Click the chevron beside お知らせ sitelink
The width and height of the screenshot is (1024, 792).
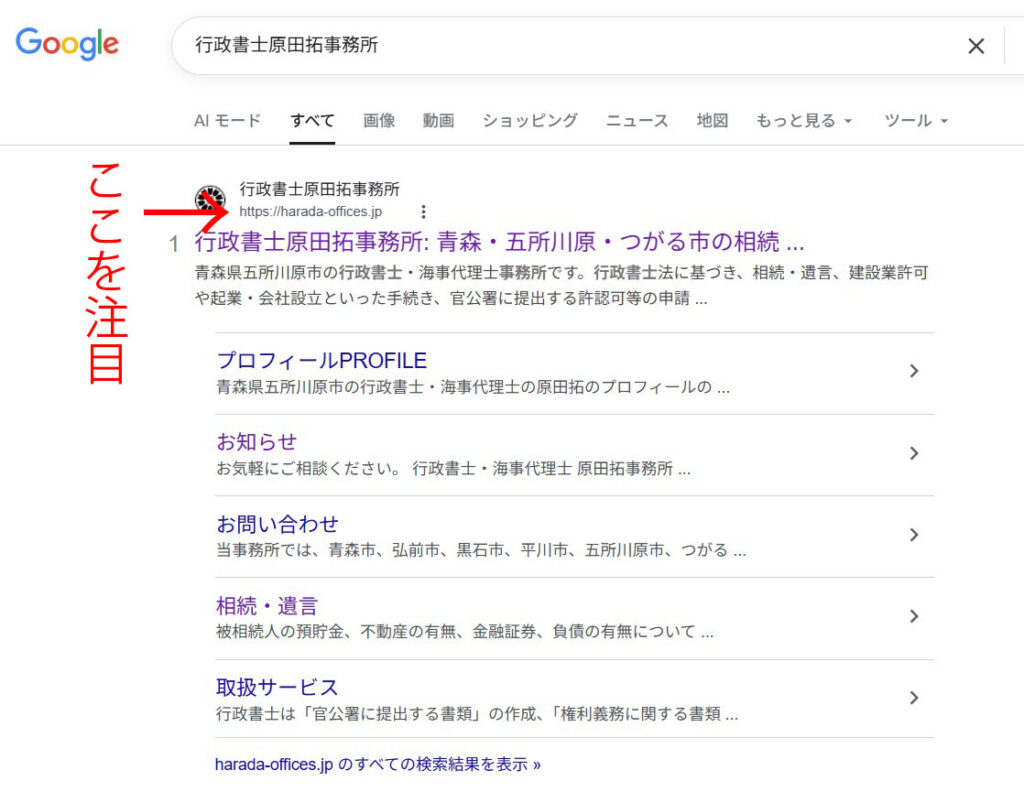point(914,453)
